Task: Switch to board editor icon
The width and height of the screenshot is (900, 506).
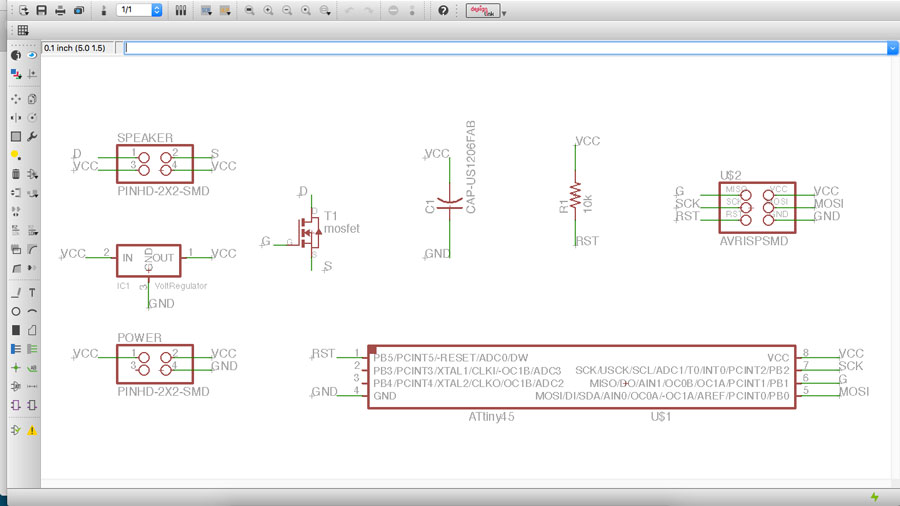Action: tap(104, 10)
